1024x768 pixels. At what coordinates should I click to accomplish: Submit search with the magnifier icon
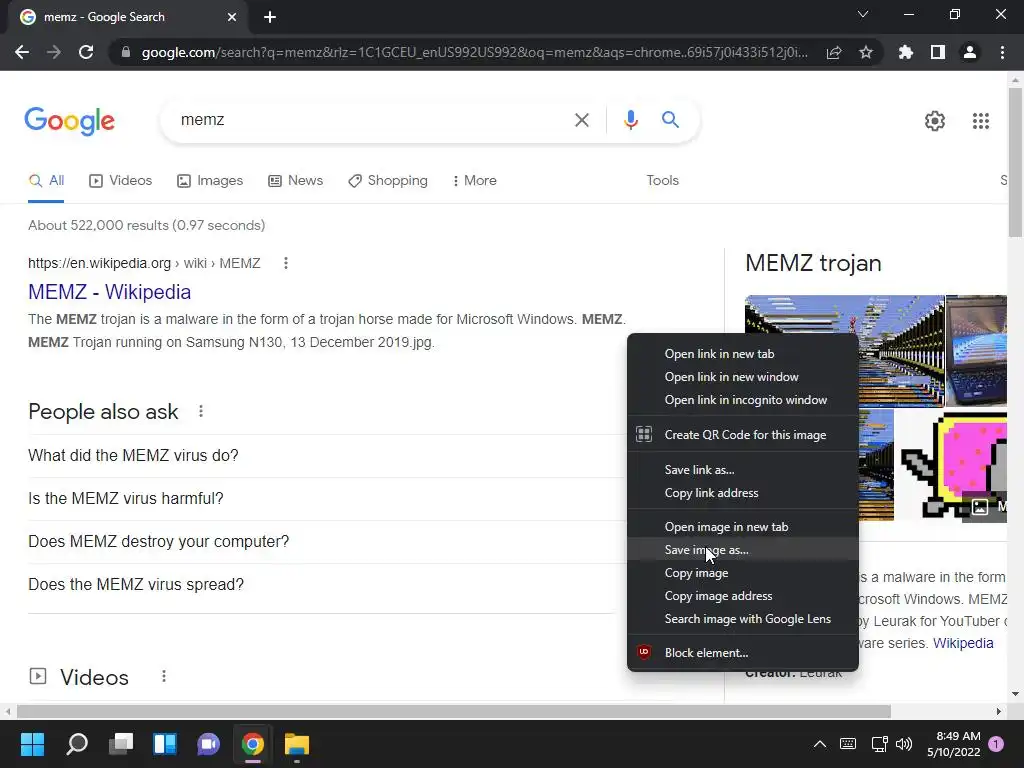(x=670, y=120)
